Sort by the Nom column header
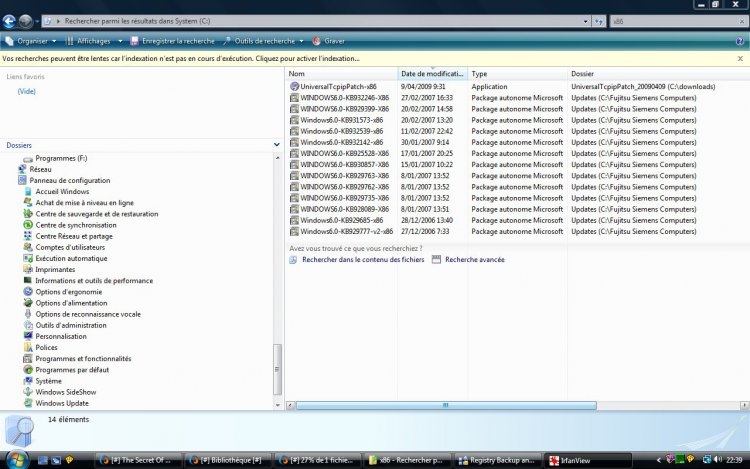The width and height of the screenshot is (750, 469). [x=342, y=74]
